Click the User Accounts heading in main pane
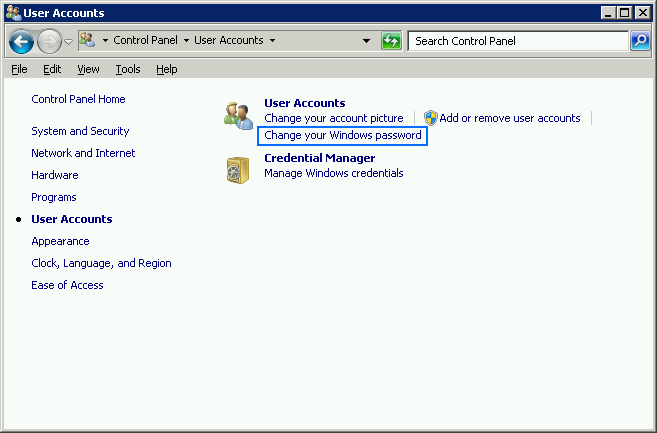The image size is (657, 433). [x=305, y=103]
